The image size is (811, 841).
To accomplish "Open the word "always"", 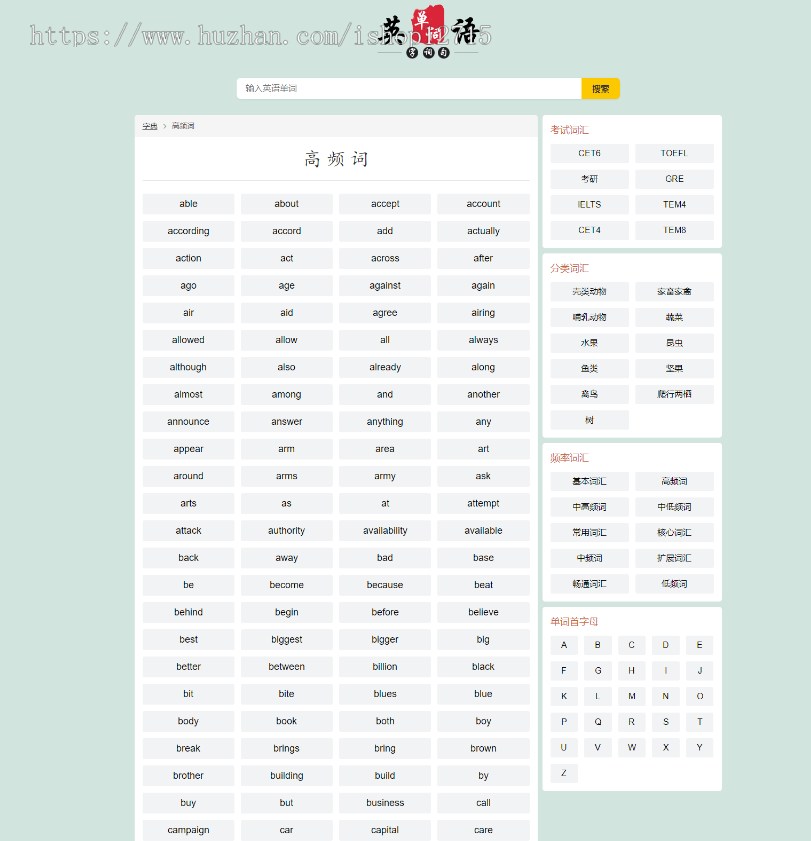I will pos(483,340).
